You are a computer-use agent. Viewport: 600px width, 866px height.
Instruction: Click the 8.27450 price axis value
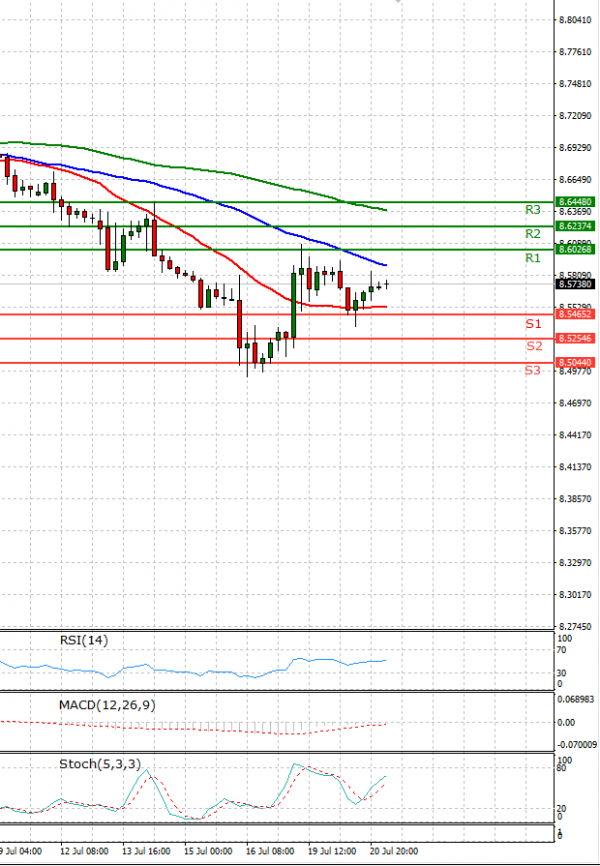tap(575, 627)
